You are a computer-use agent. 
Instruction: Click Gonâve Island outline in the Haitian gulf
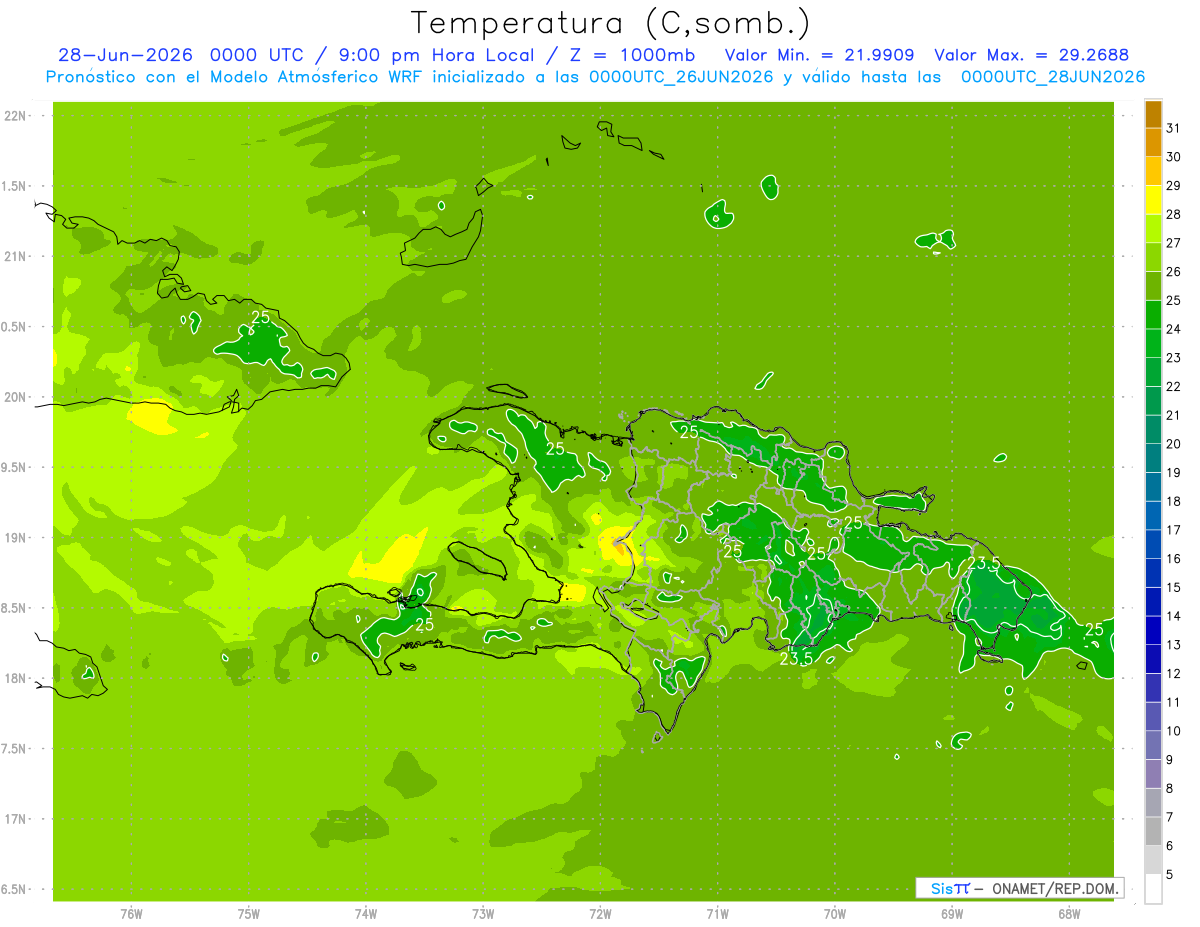click(x=476, y=560)
